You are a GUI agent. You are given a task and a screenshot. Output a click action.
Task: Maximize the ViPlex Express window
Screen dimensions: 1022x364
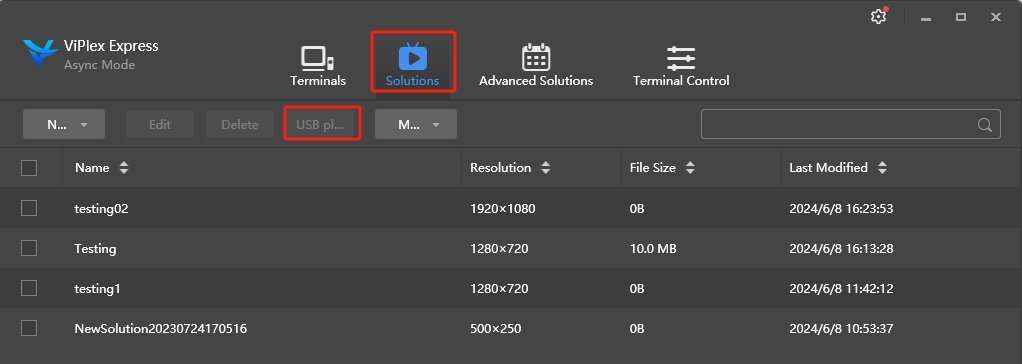[961, 17]
